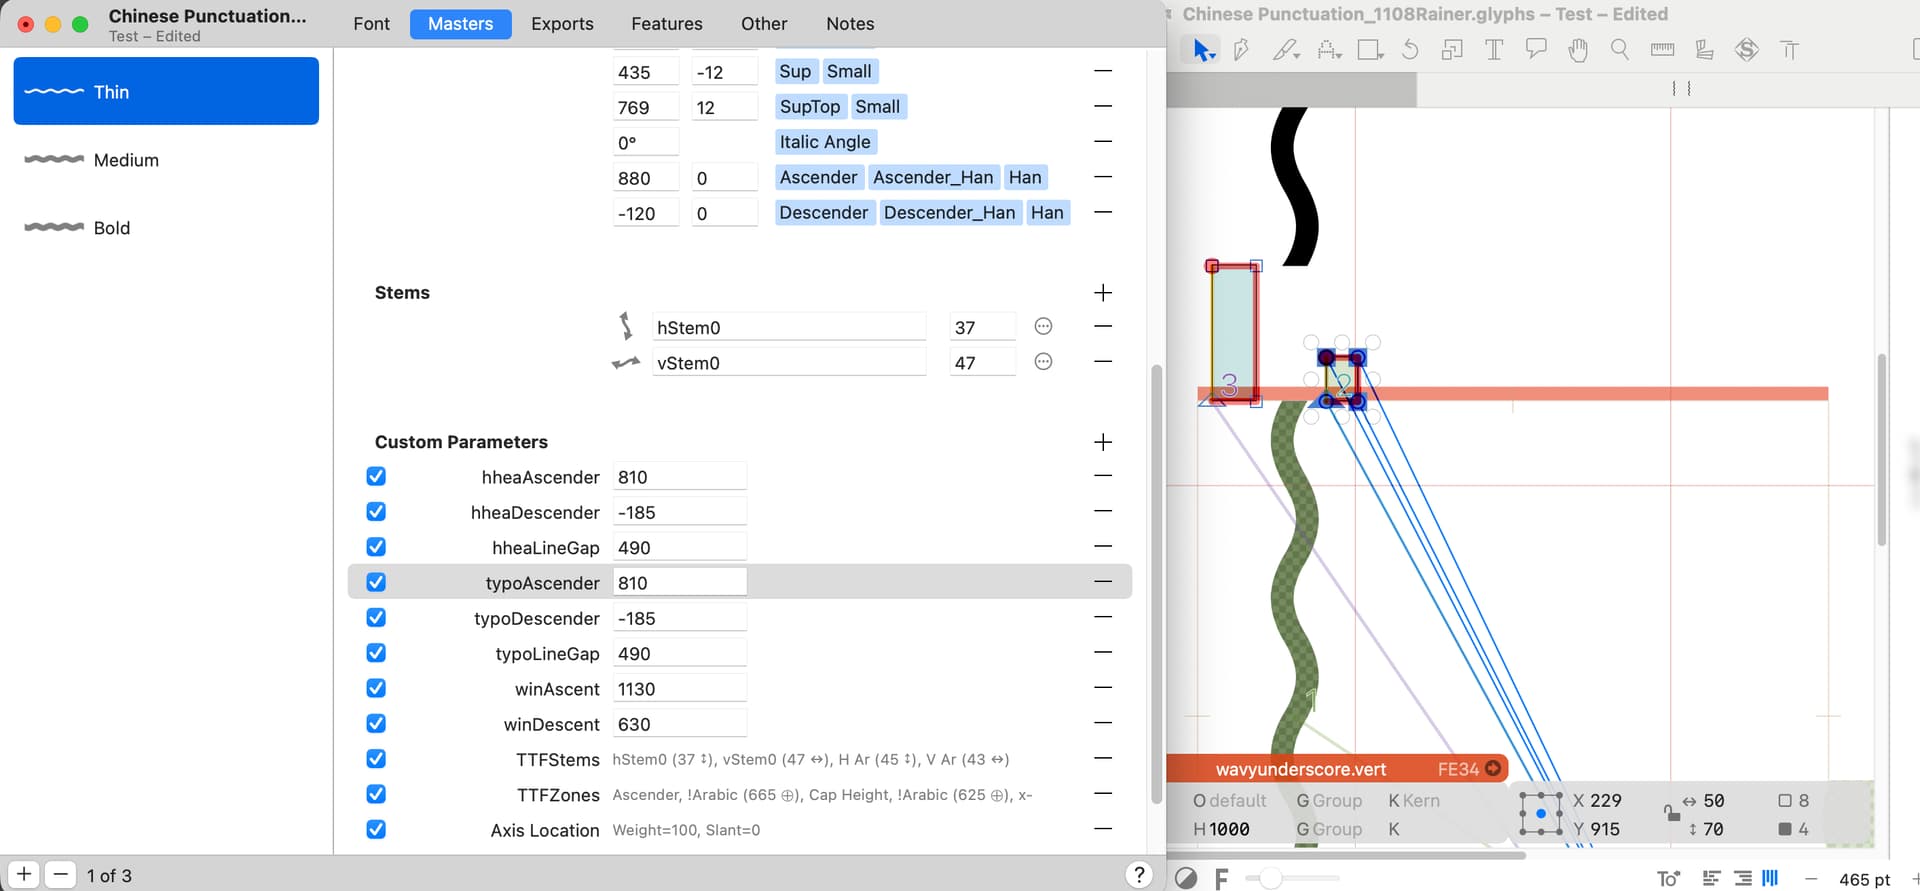
Task: Add a new custom parameter
Action: coord(1103,442)
